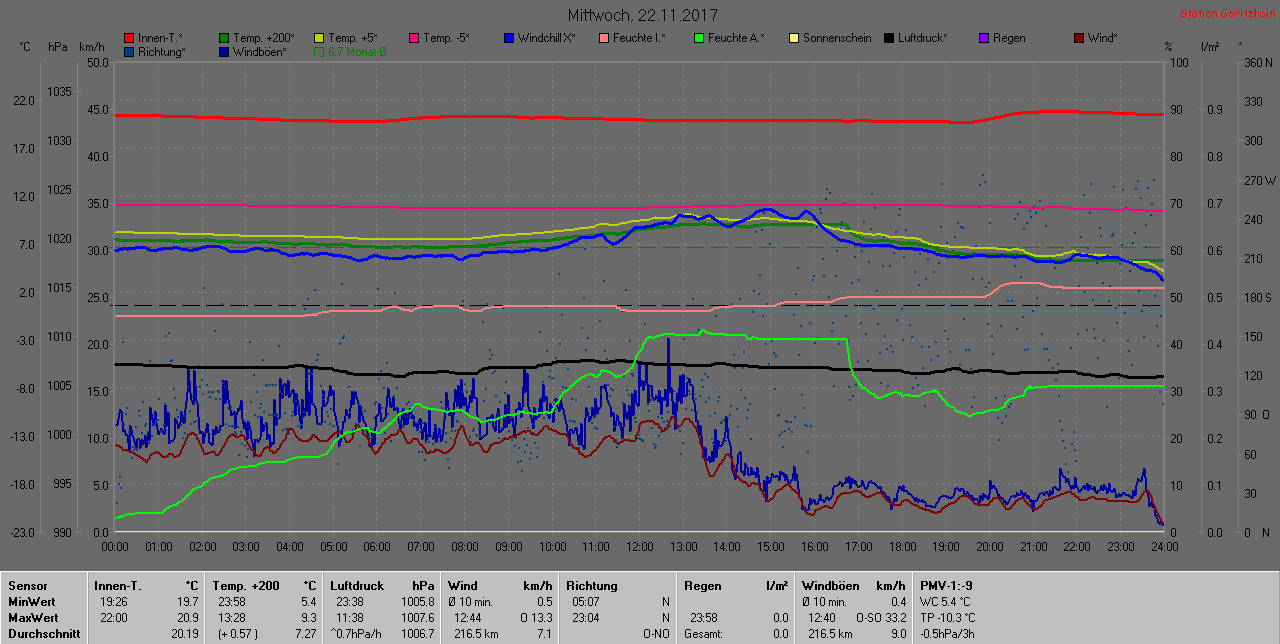1280x644 pixels.
Task: Click the 22.0 °C axis value
Action: (24, 101)
